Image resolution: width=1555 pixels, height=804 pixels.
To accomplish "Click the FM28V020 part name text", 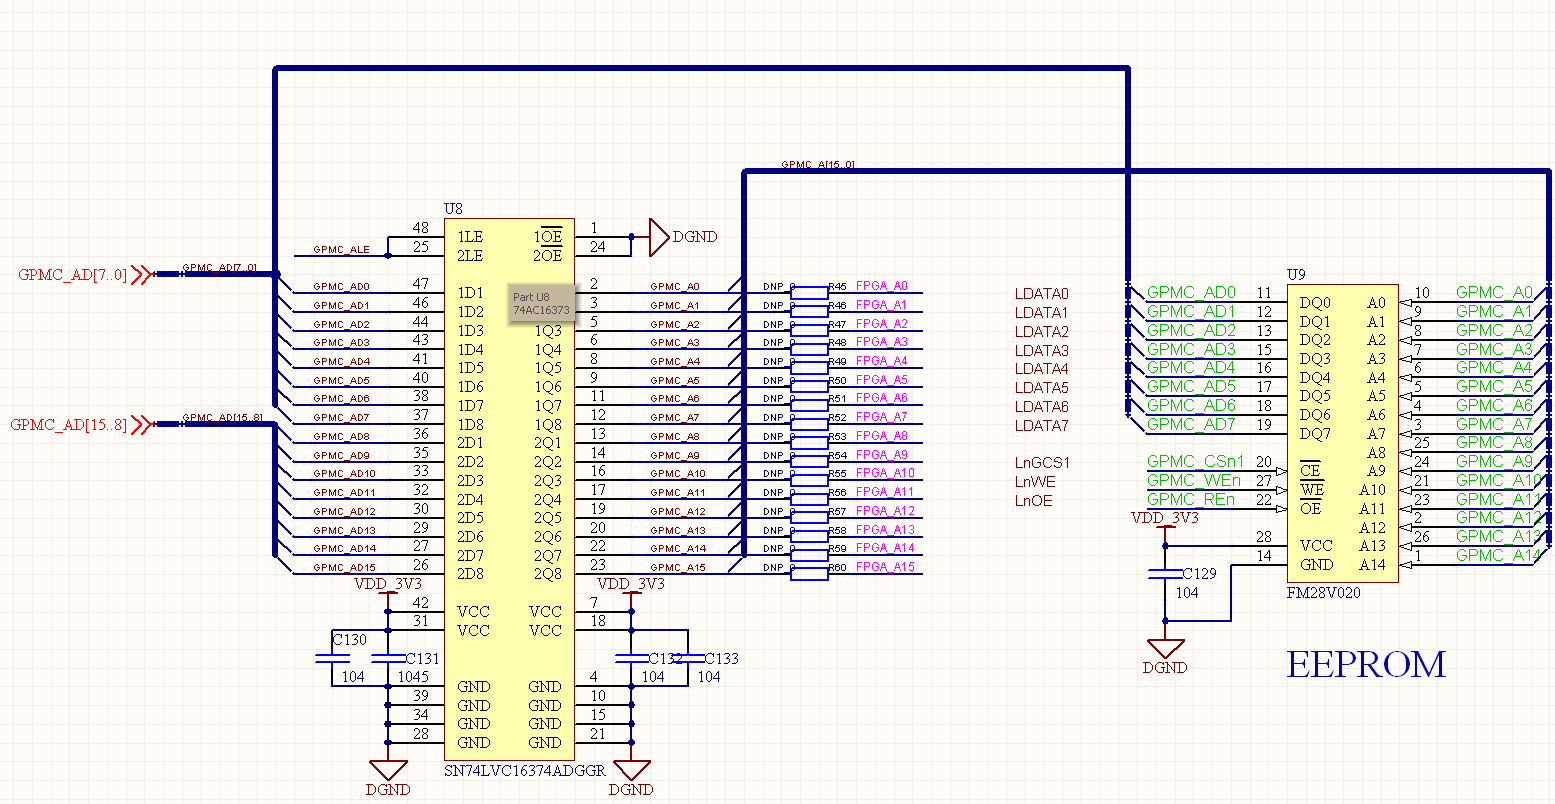I will [1323, 593].
